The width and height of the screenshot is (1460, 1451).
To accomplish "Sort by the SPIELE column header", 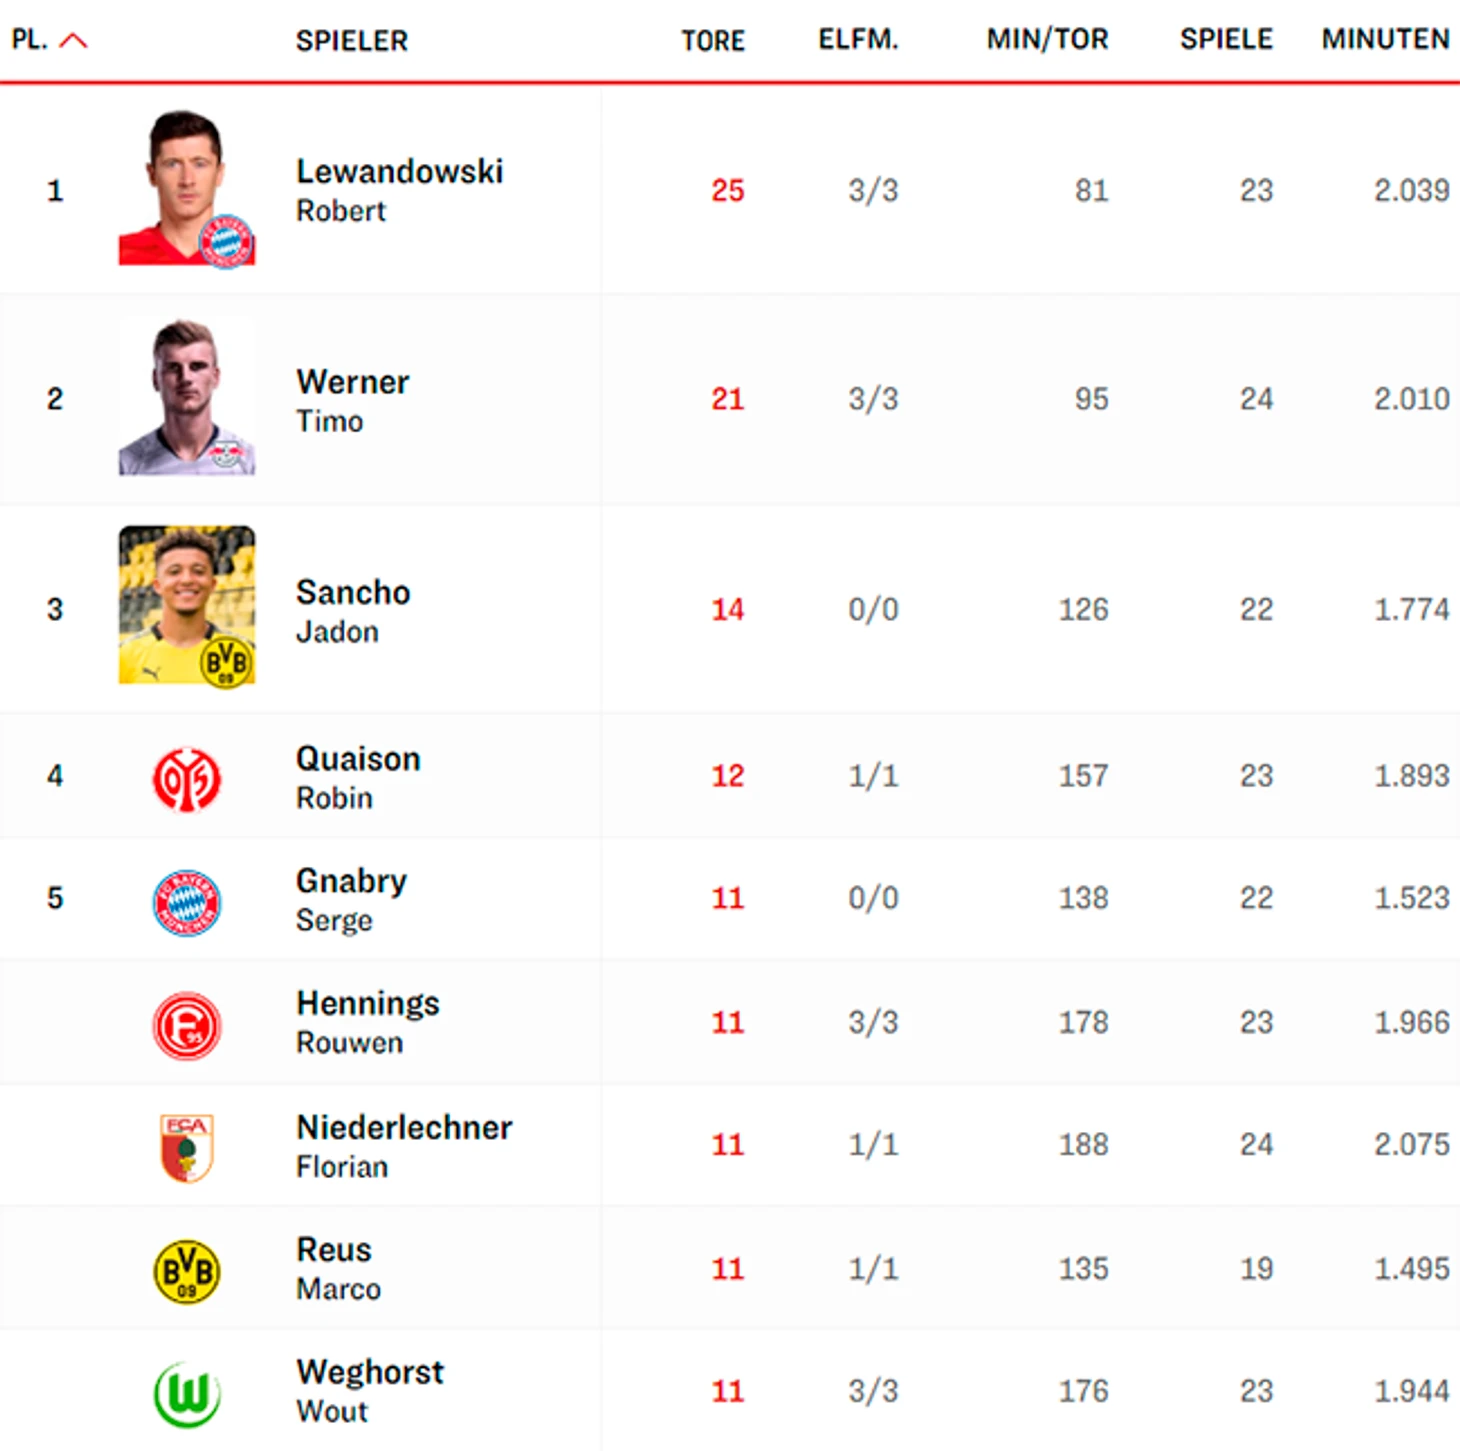I will pos(1226,39).
